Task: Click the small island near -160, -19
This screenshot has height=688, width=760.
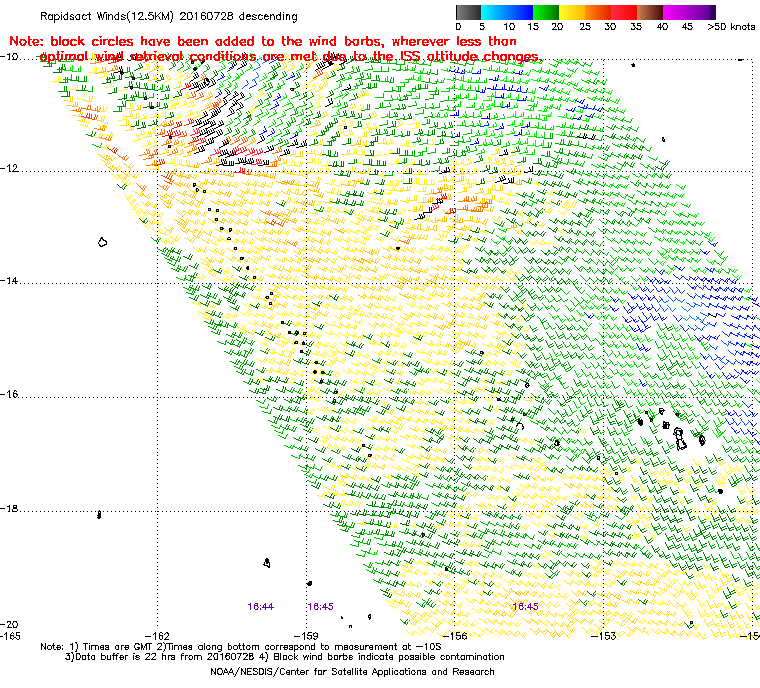Action: pos(267,562)
